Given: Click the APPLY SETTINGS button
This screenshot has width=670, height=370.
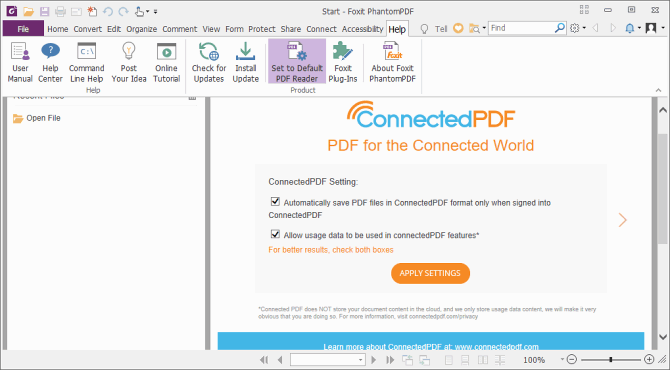Looking at the screenshot, I should coord(430,273).
